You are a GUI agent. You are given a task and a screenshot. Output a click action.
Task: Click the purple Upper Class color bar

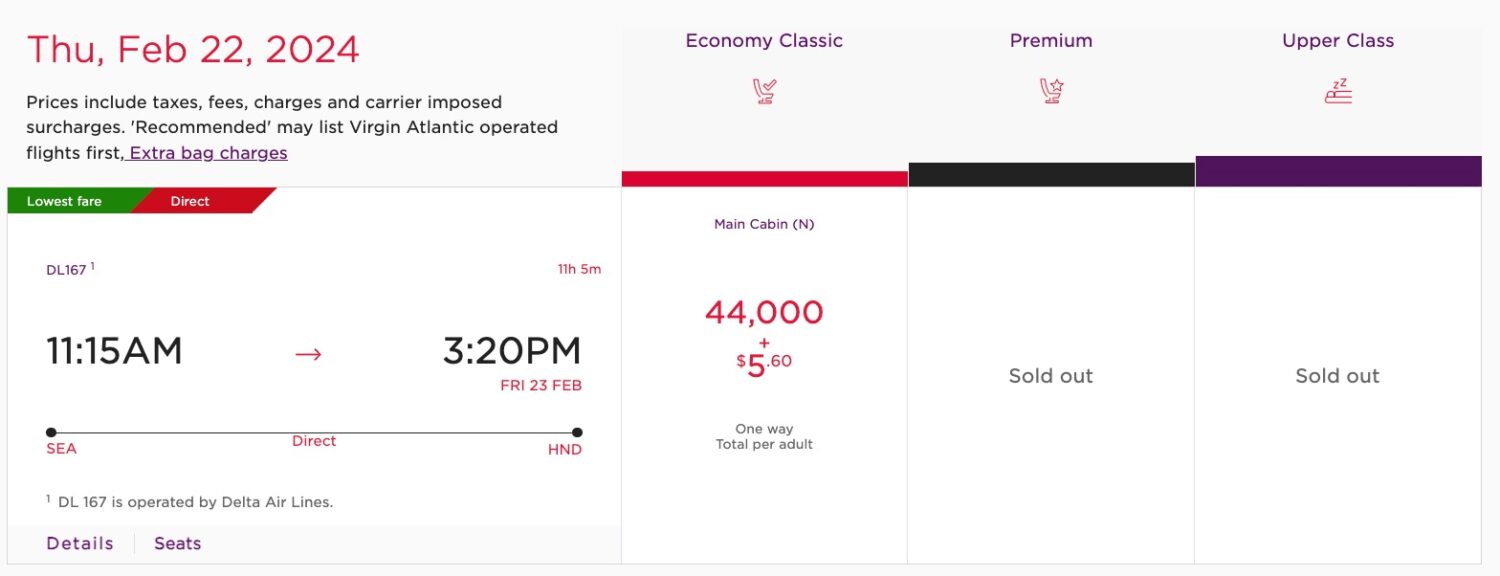pyautogui.click(x=1337, y=170)
